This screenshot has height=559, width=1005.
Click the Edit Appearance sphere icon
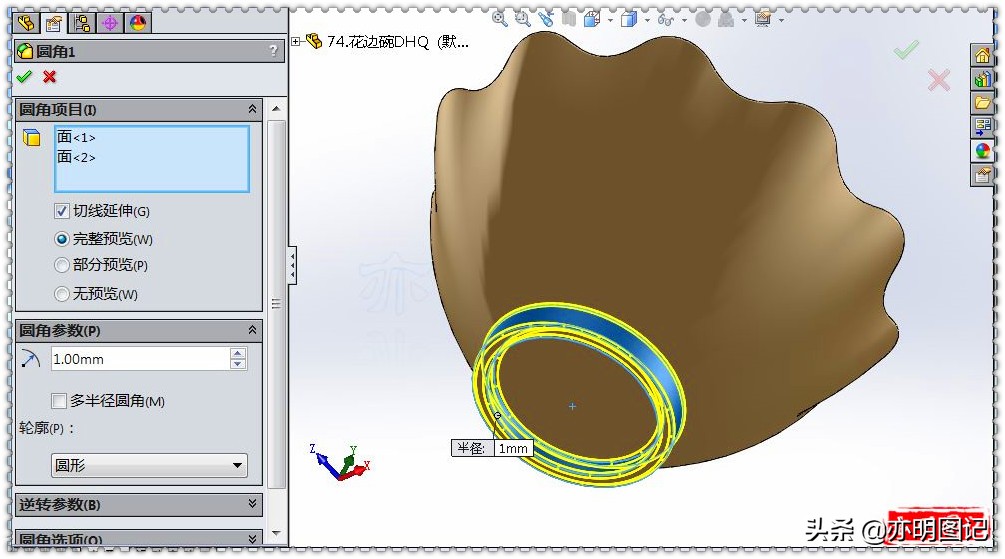703,19
